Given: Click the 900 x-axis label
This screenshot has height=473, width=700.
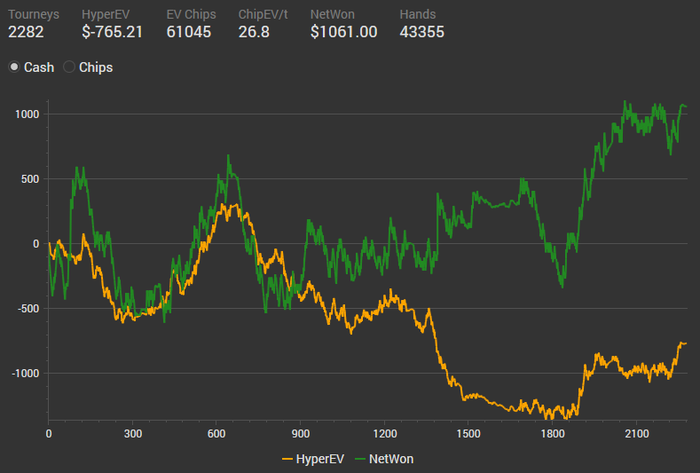Looking at the screenshot, I should (300, 434).
